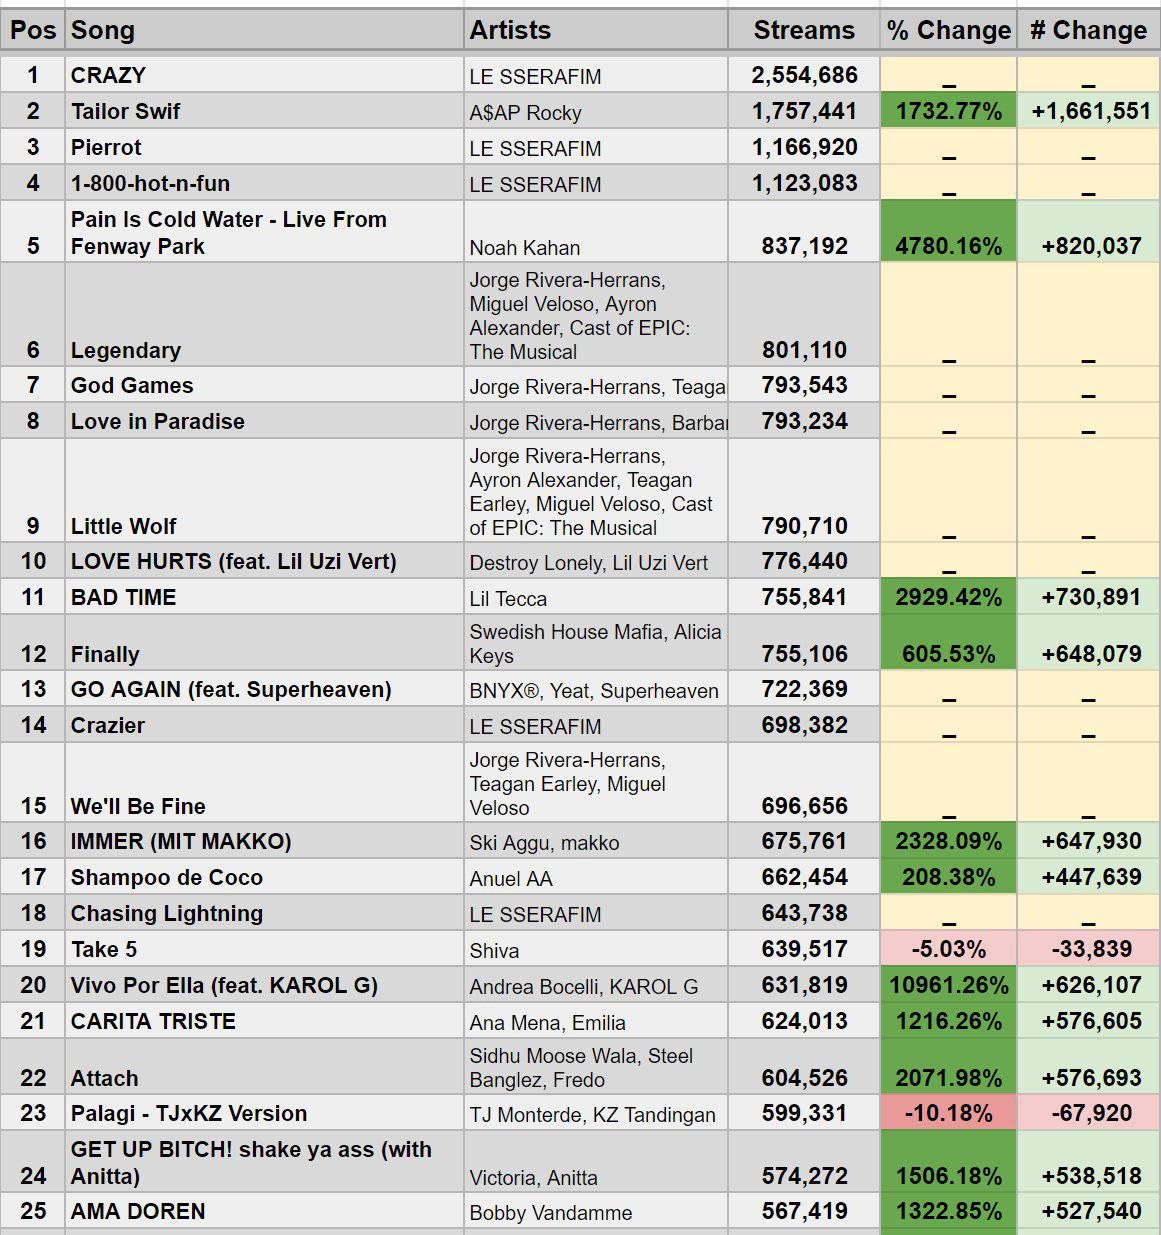This screenshot has height=1235, width=1161.
Task: Select the Vivo Por Ella song cell
Action: click(264, 985)
